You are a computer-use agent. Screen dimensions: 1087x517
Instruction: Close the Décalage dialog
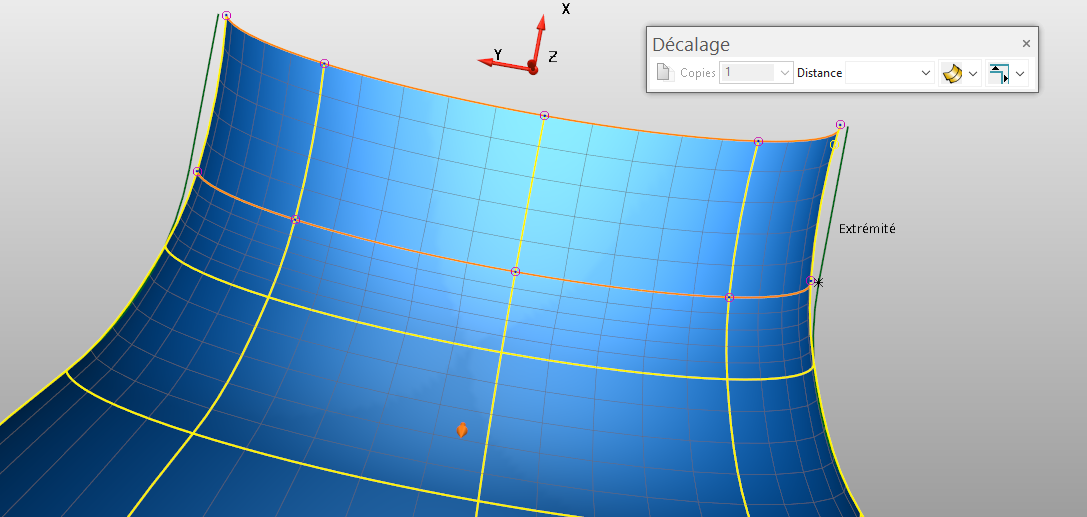click(x=1026, y=44)
